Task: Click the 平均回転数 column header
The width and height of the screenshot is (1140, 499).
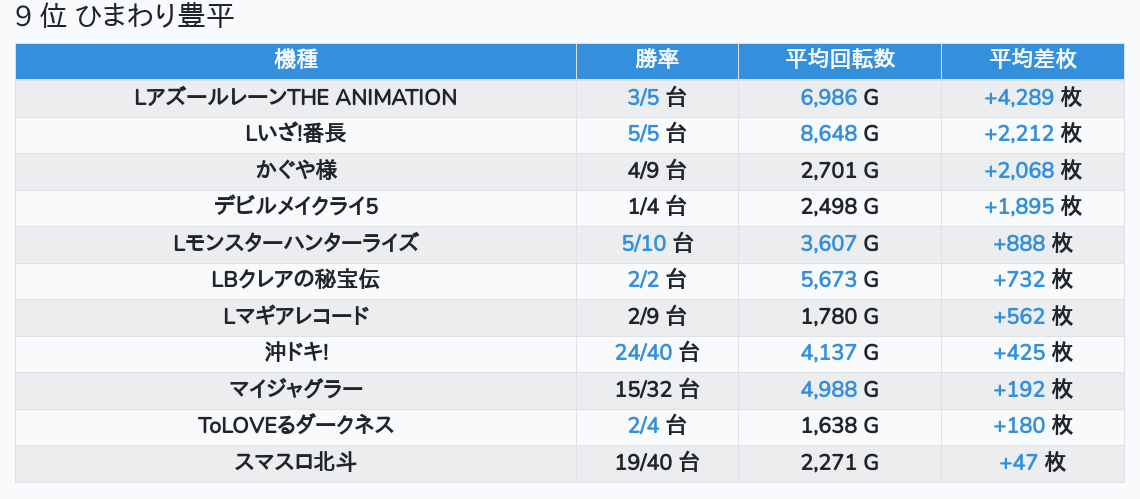Action: click(x=839, y=60)
